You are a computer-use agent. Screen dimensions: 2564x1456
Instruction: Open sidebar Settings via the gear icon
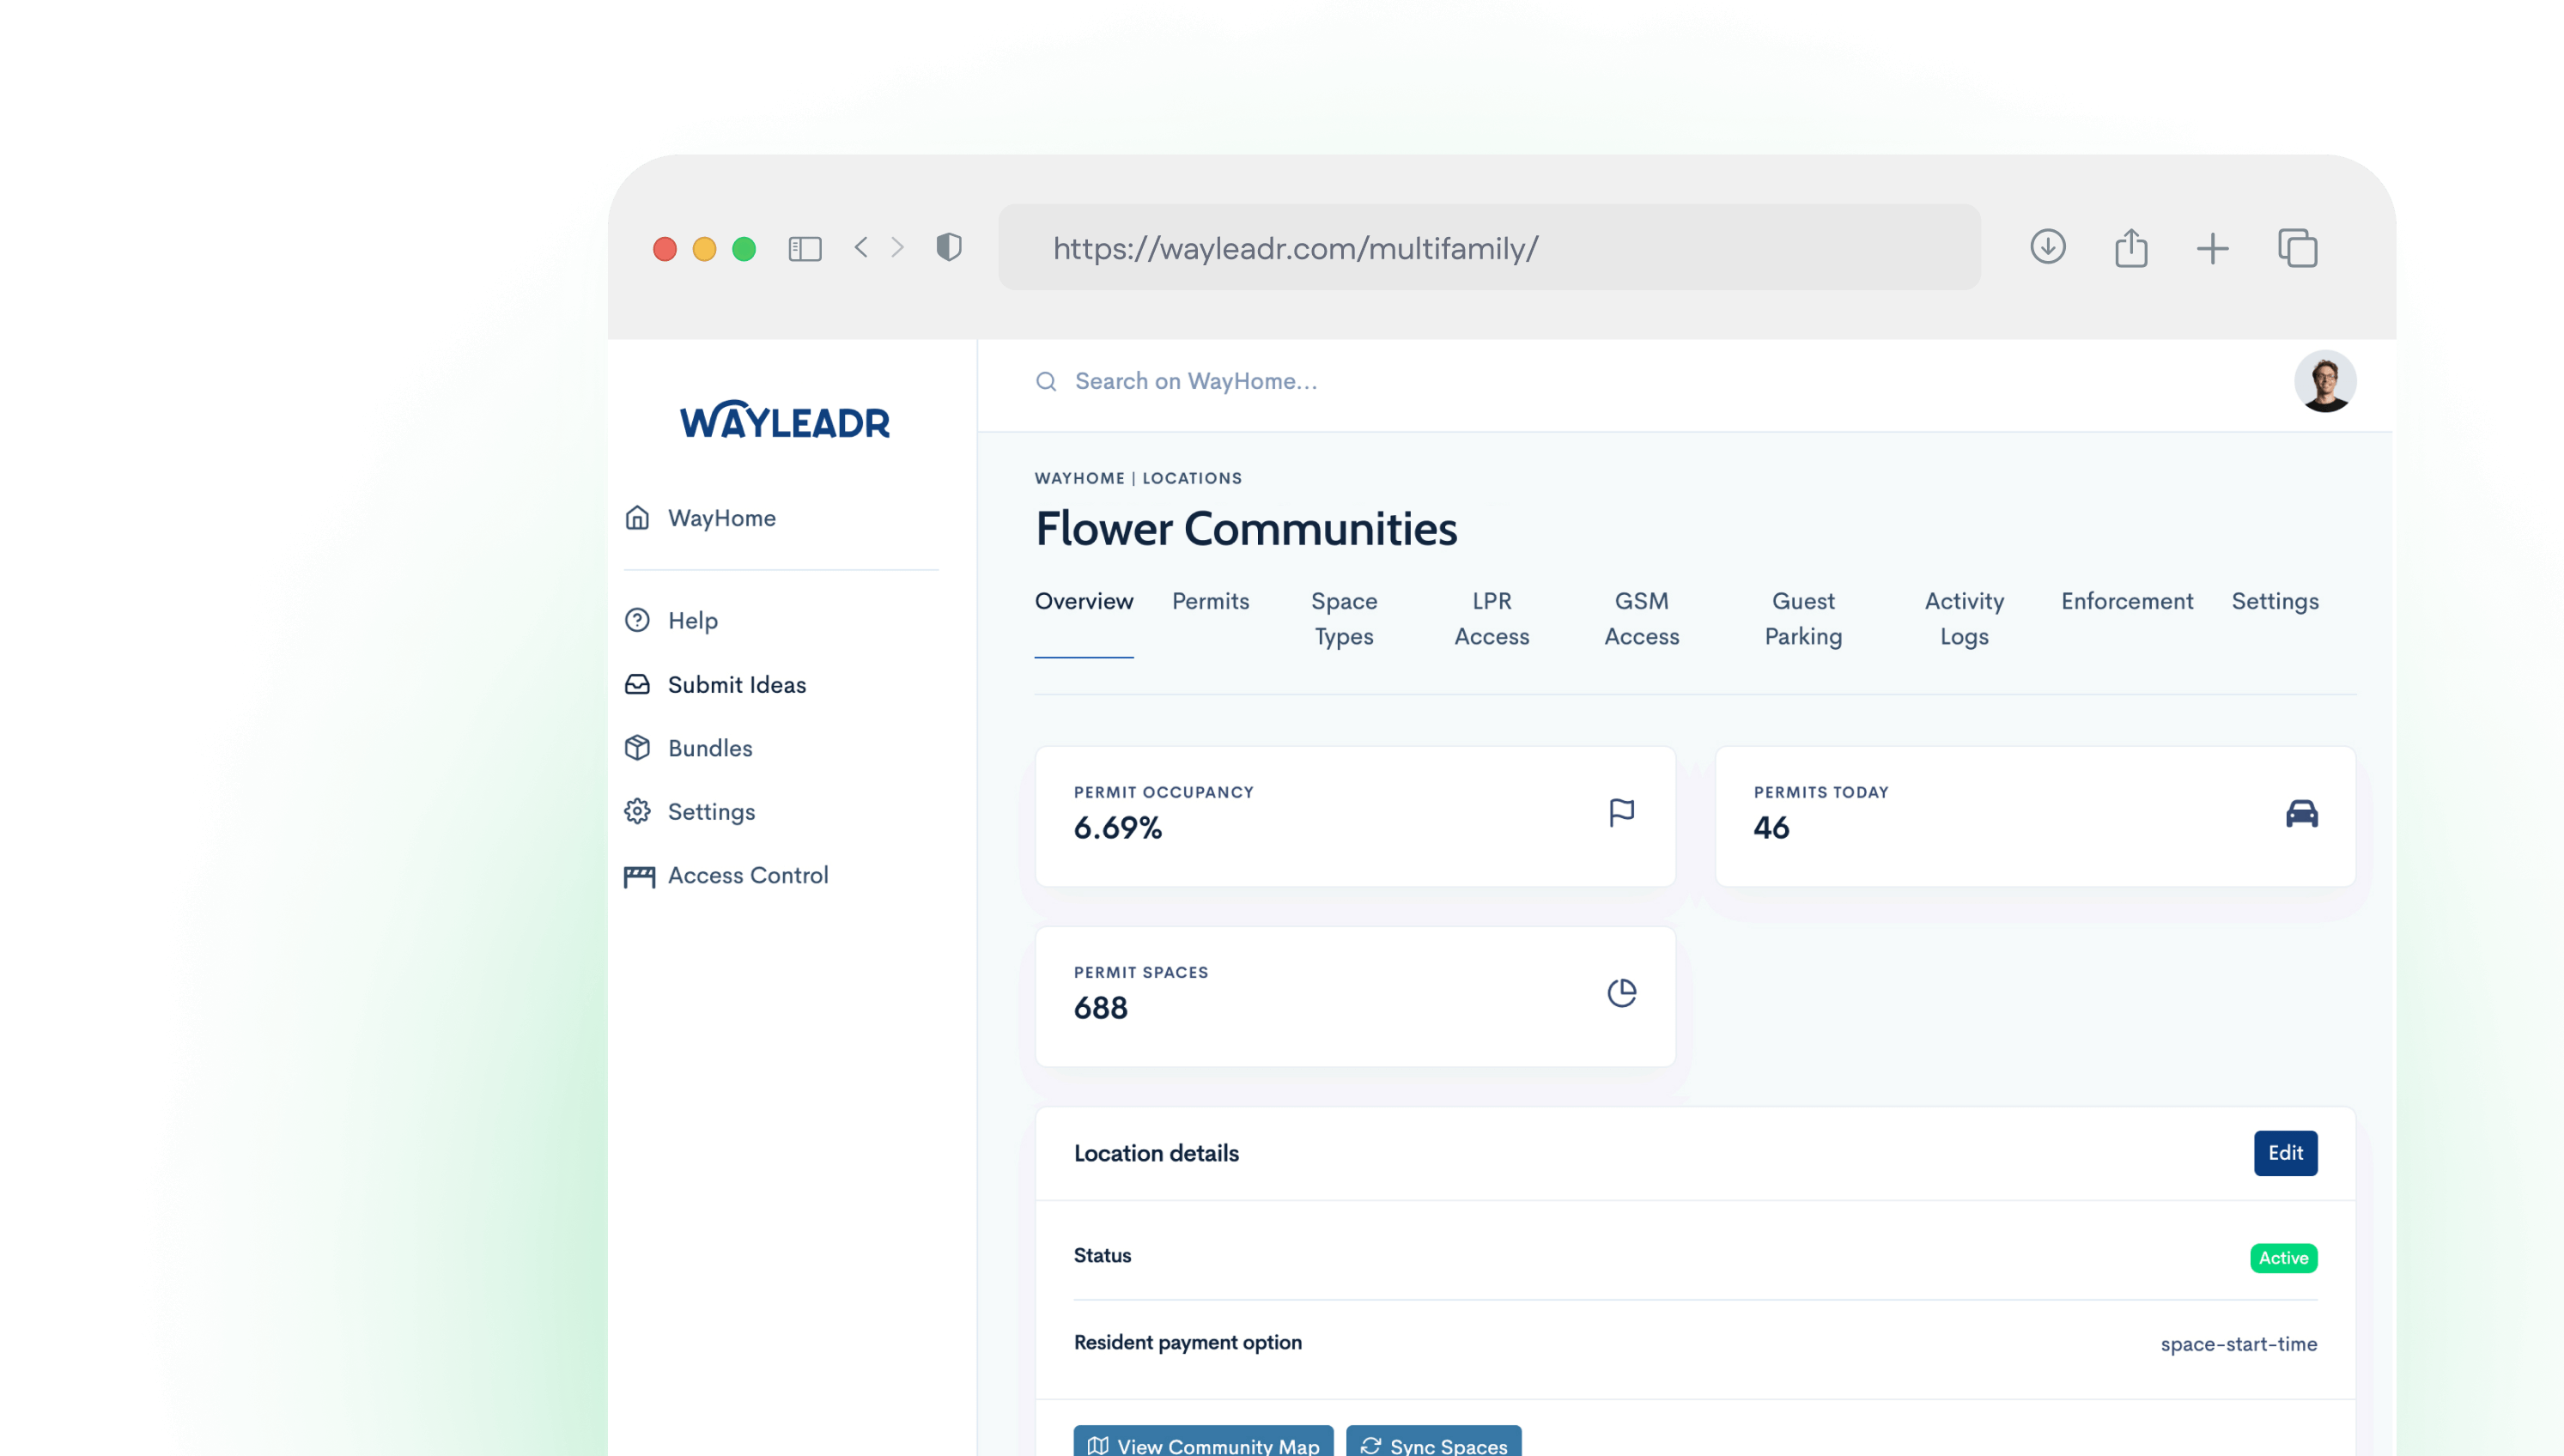tap(638, 812)
